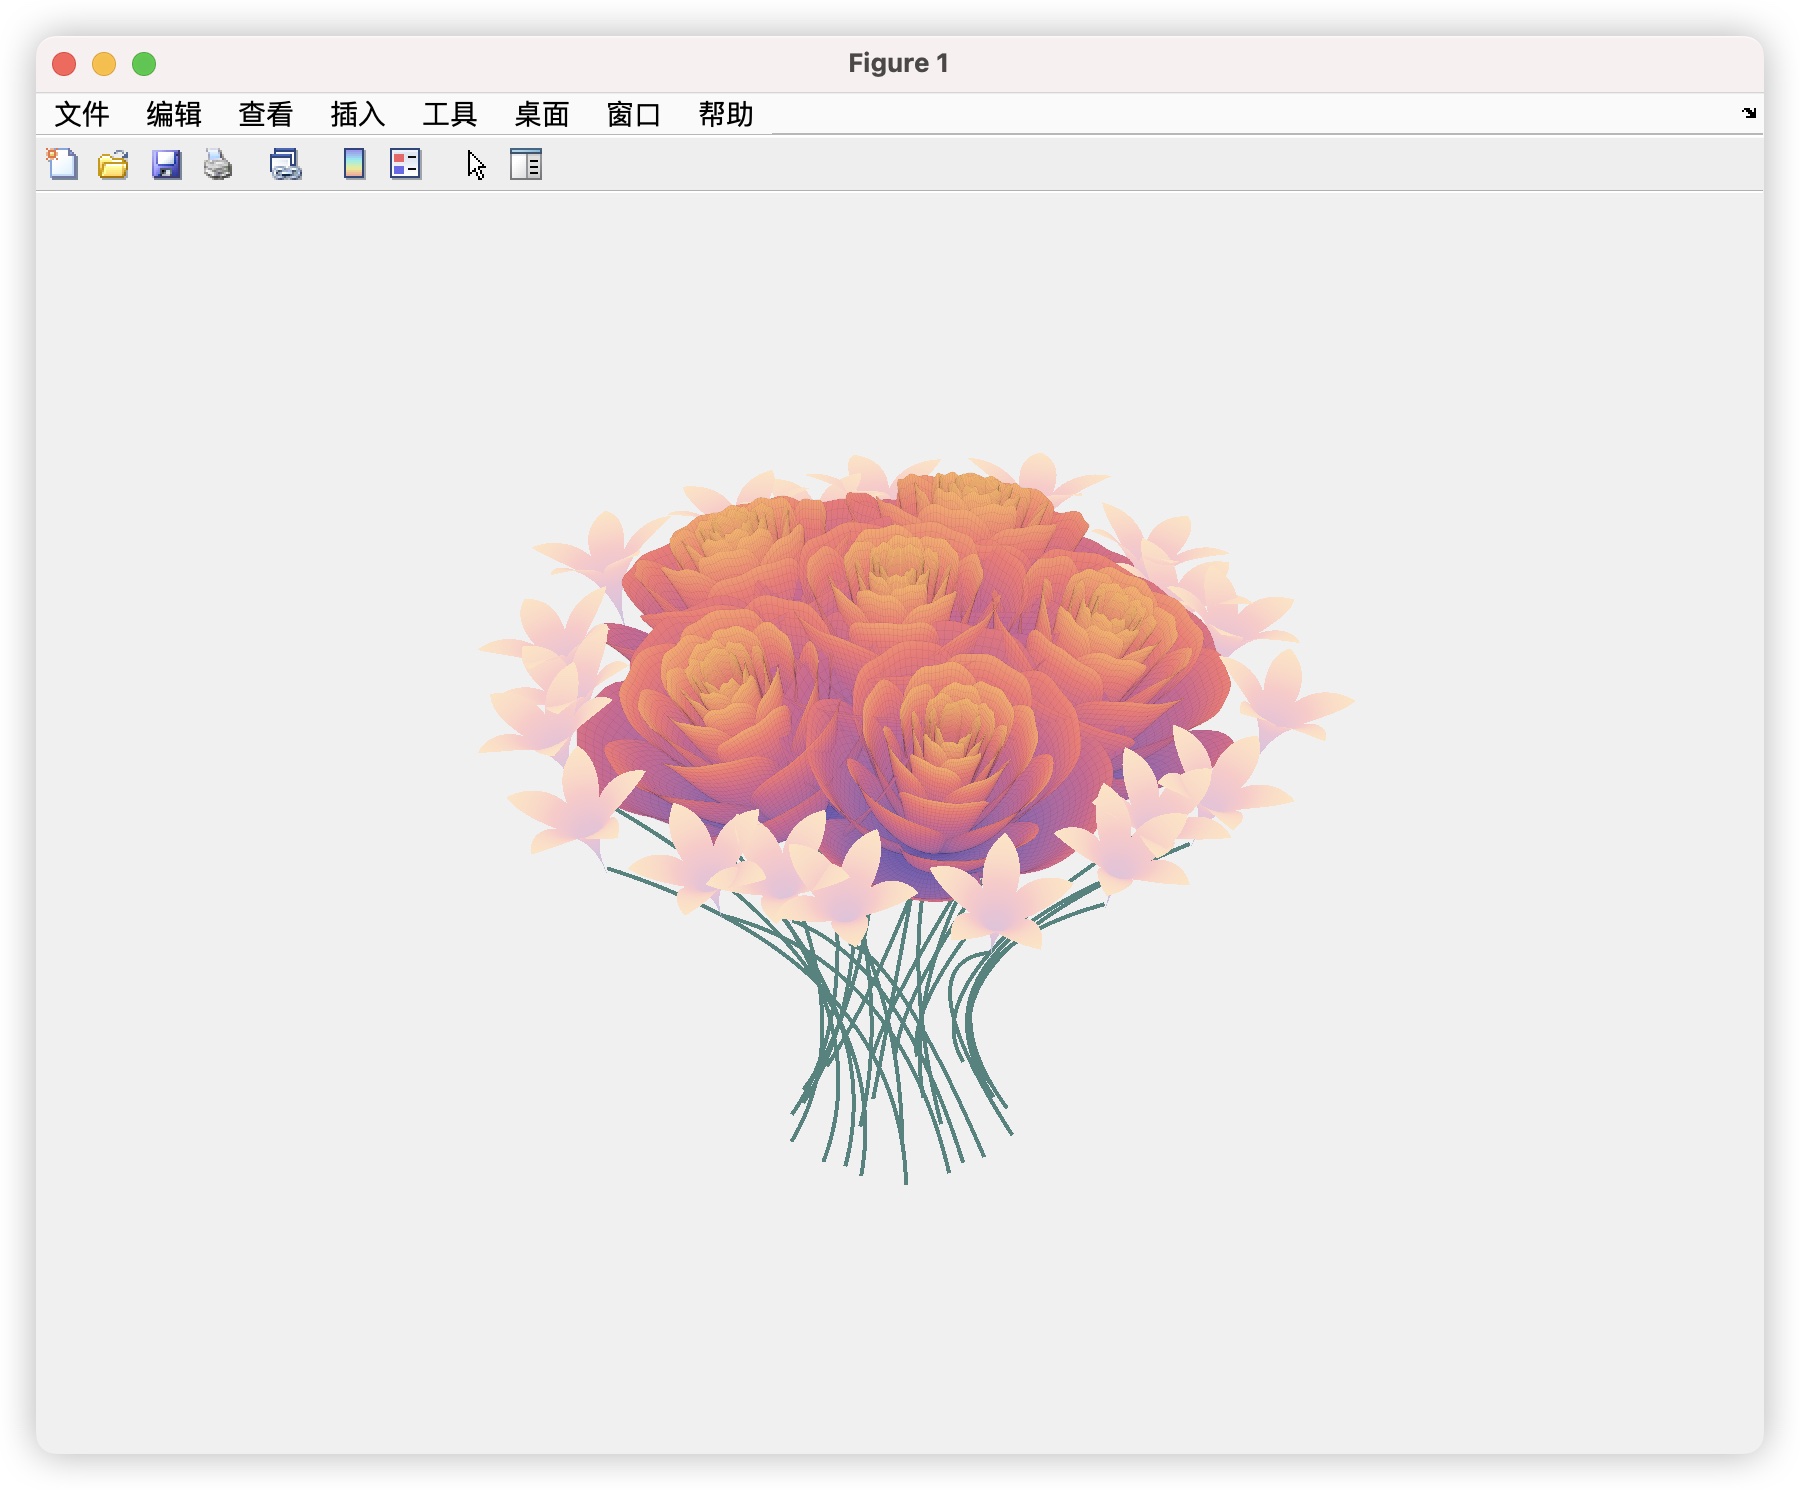Expand the 查看 menu
The height and width of the screenshot is (1490, 1800).
tap(266, 114)
